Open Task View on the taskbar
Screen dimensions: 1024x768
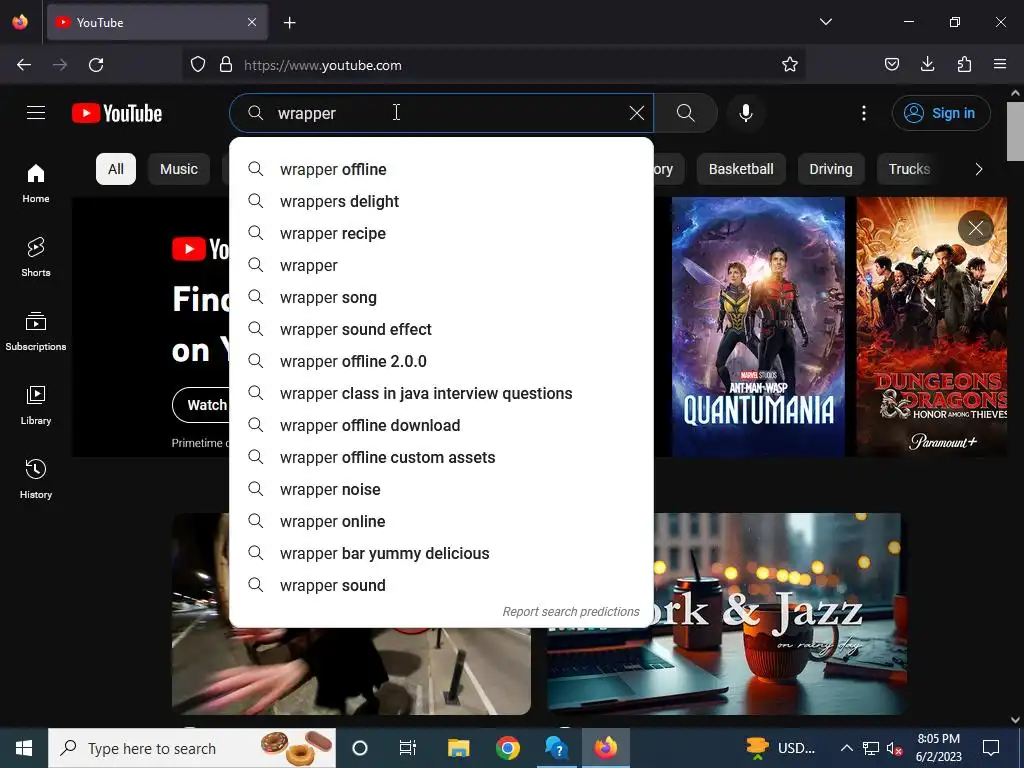point(408,748)
